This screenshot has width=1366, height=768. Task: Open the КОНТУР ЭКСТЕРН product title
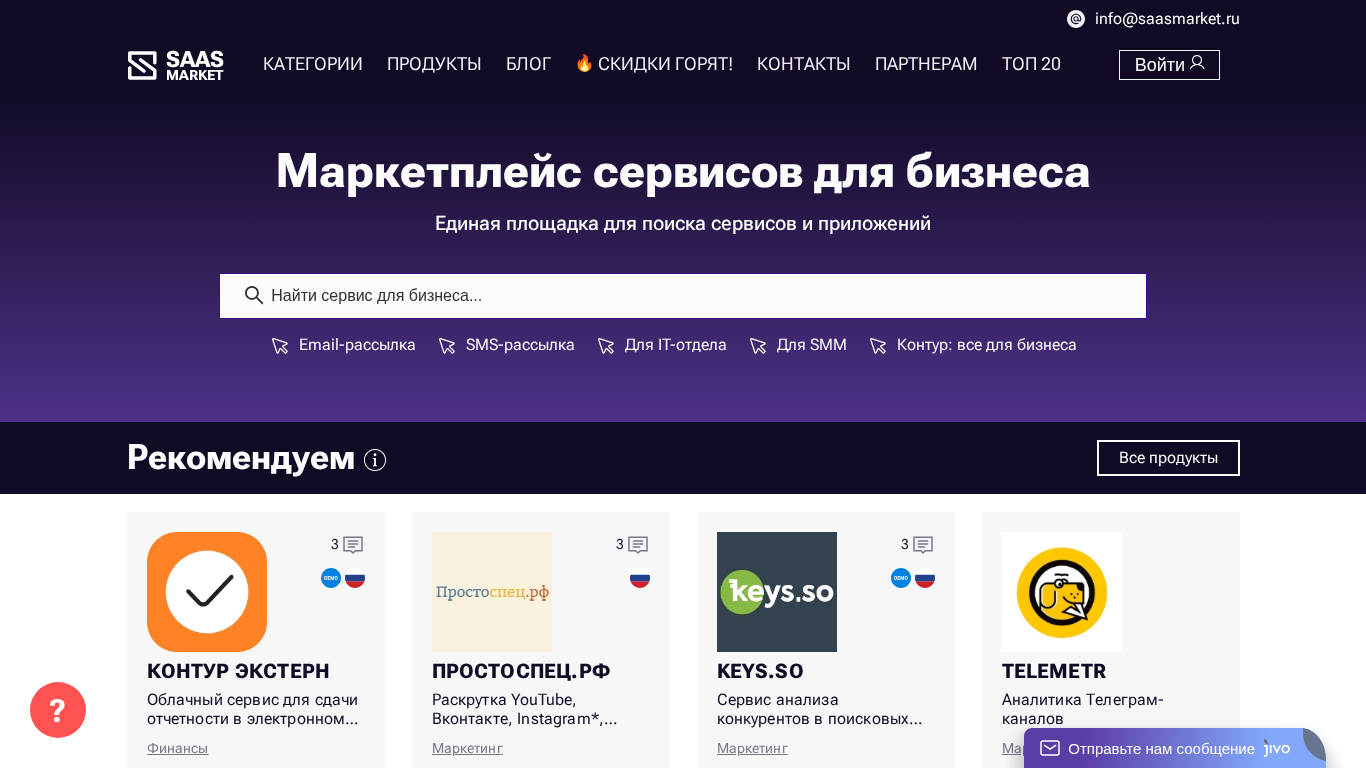tap(238, 671)
